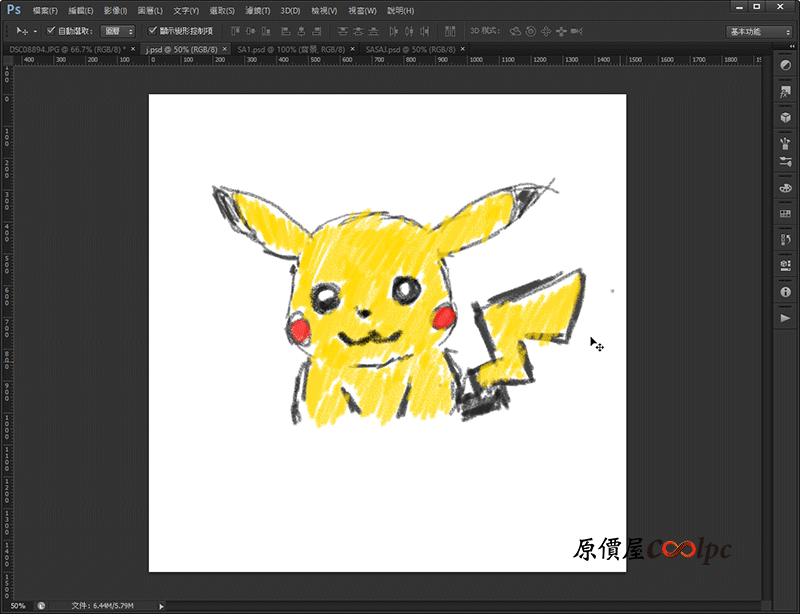Click the Distribute right edges icon
This screenshot has height=614, width=800.
click(x=424, y=31)
